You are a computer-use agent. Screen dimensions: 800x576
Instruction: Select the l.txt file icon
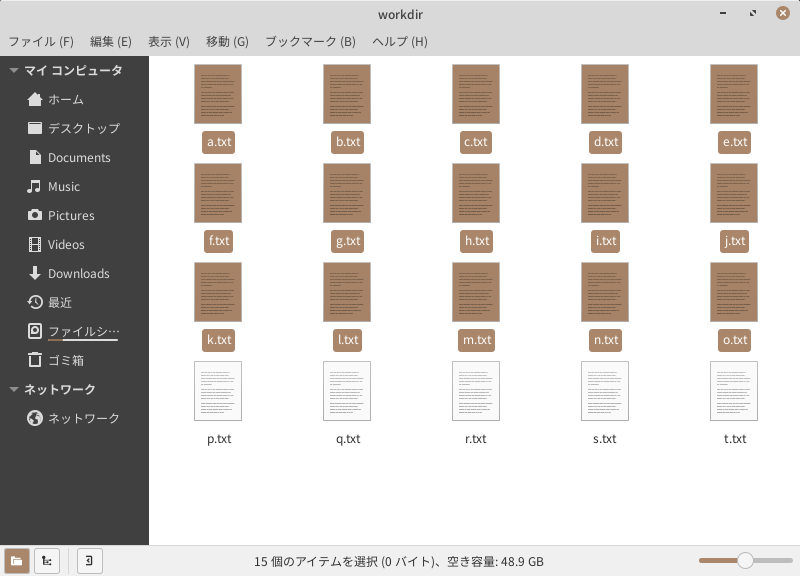click(347, 292)
